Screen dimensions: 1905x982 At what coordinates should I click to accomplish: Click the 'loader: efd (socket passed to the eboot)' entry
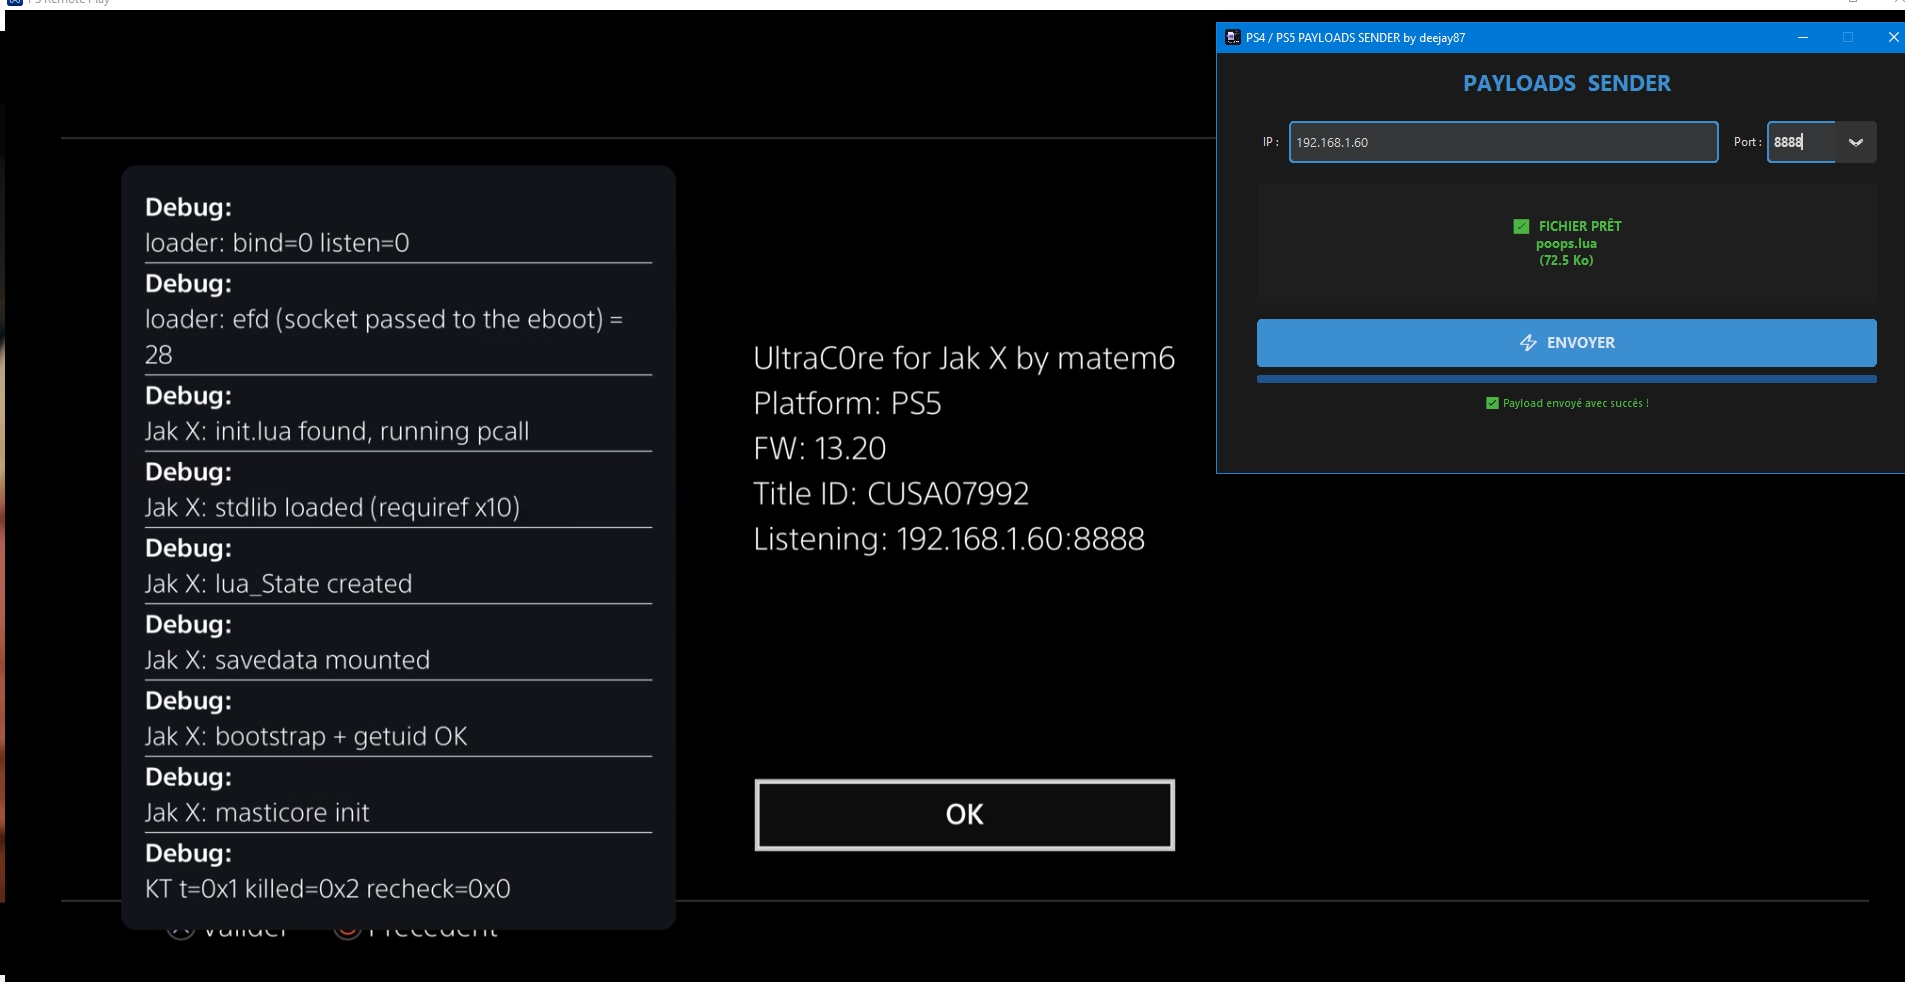[x=384, y=337]
